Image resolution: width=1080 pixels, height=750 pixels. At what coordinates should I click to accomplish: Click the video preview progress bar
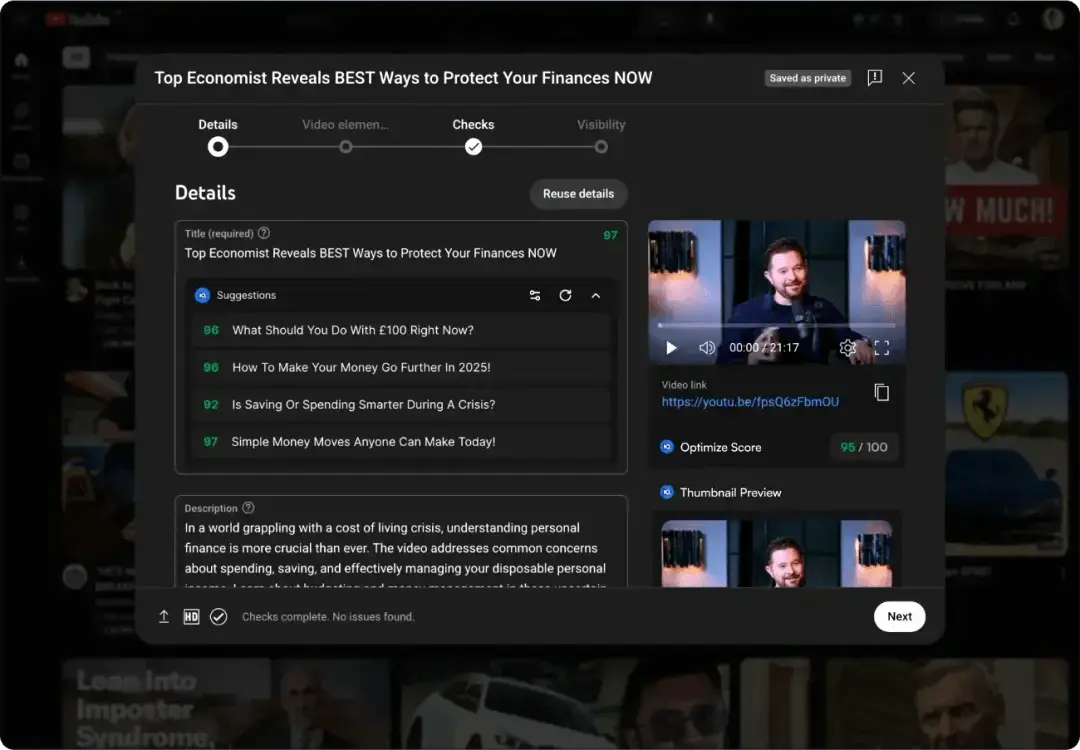776,326
